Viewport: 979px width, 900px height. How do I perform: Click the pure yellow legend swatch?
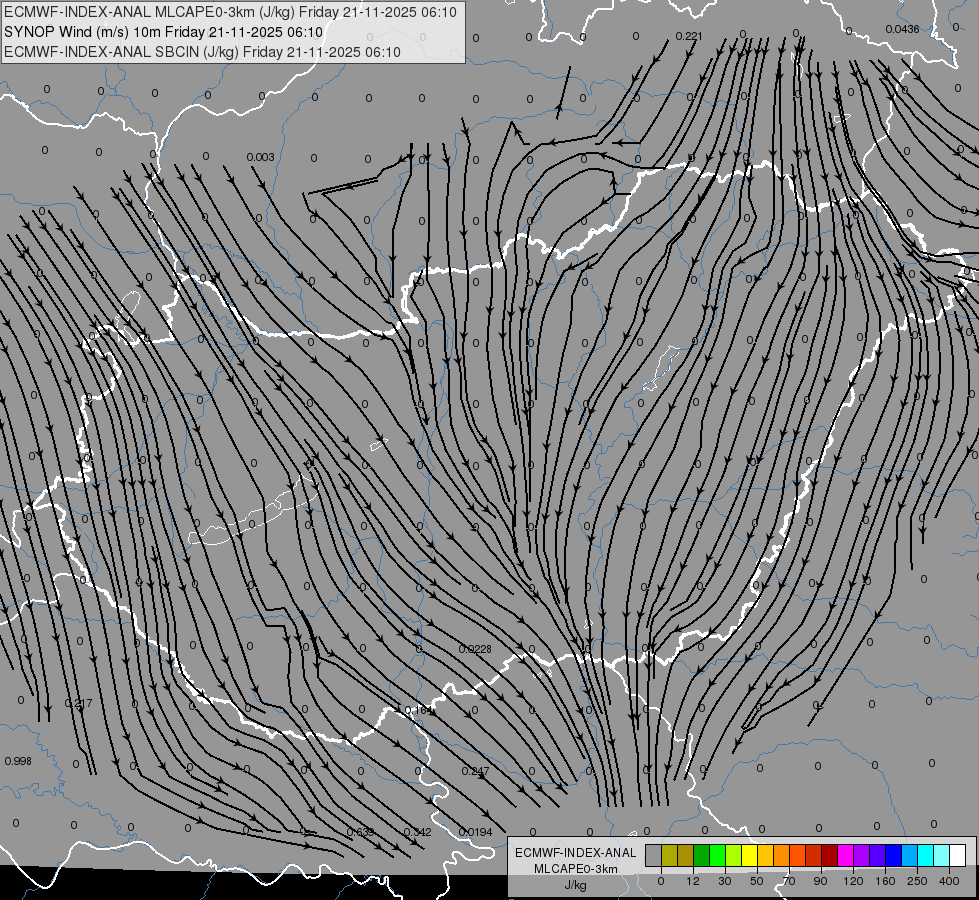click(x=750, y=855)
